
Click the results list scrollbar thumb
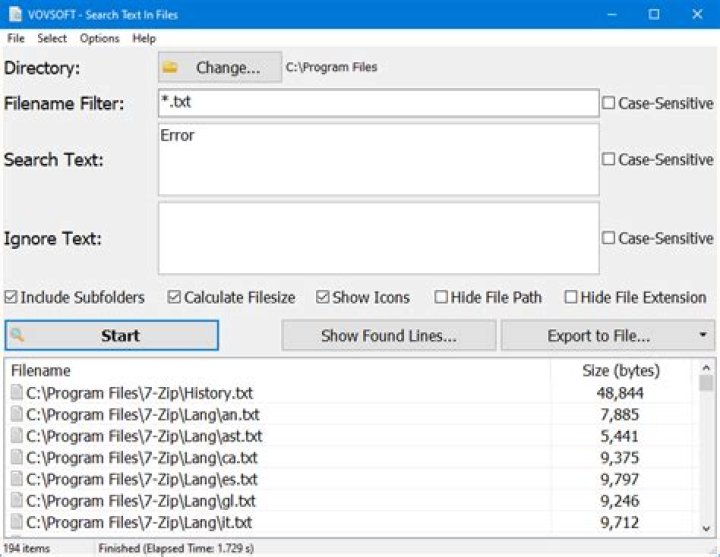706,383
